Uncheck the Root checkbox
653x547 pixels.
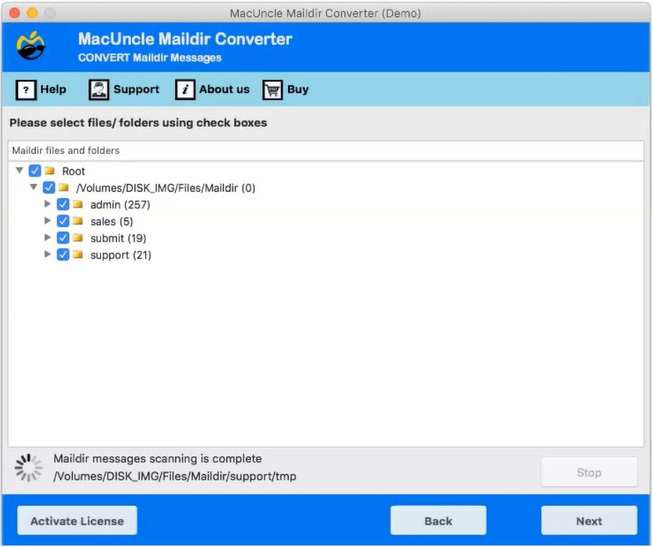pos(35,171)
